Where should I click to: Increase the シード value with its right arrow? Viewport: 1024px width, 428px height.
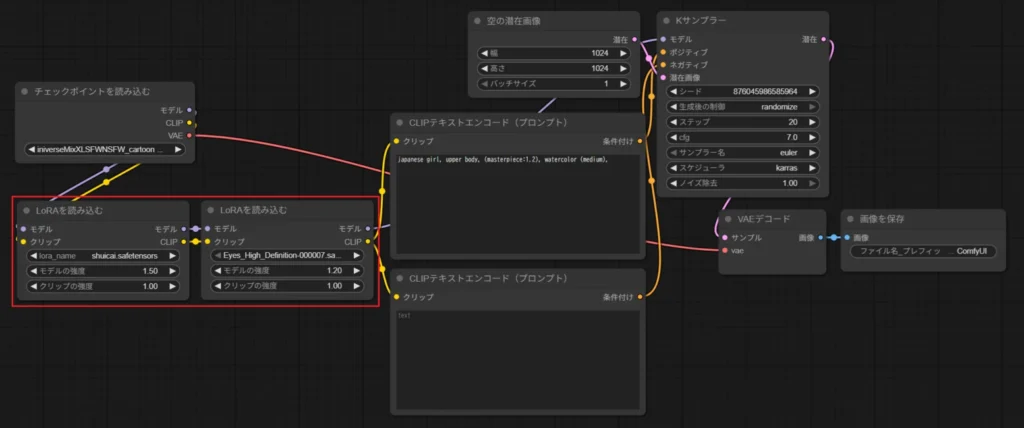pos(812,91)
